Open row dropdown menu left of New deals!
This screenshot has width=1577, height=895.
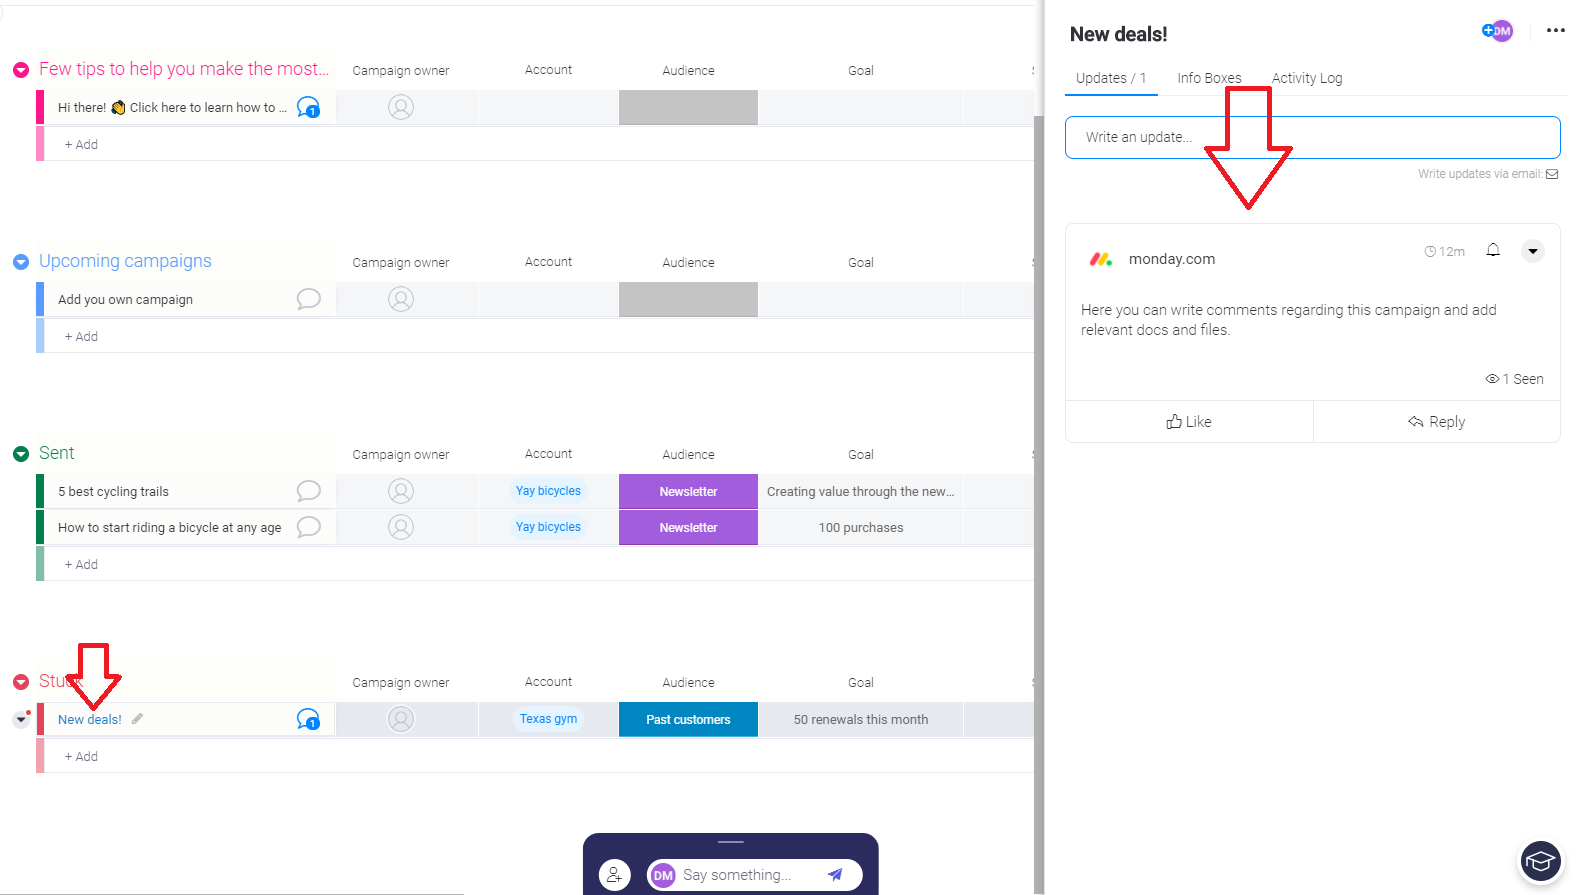tap(21, 719)
